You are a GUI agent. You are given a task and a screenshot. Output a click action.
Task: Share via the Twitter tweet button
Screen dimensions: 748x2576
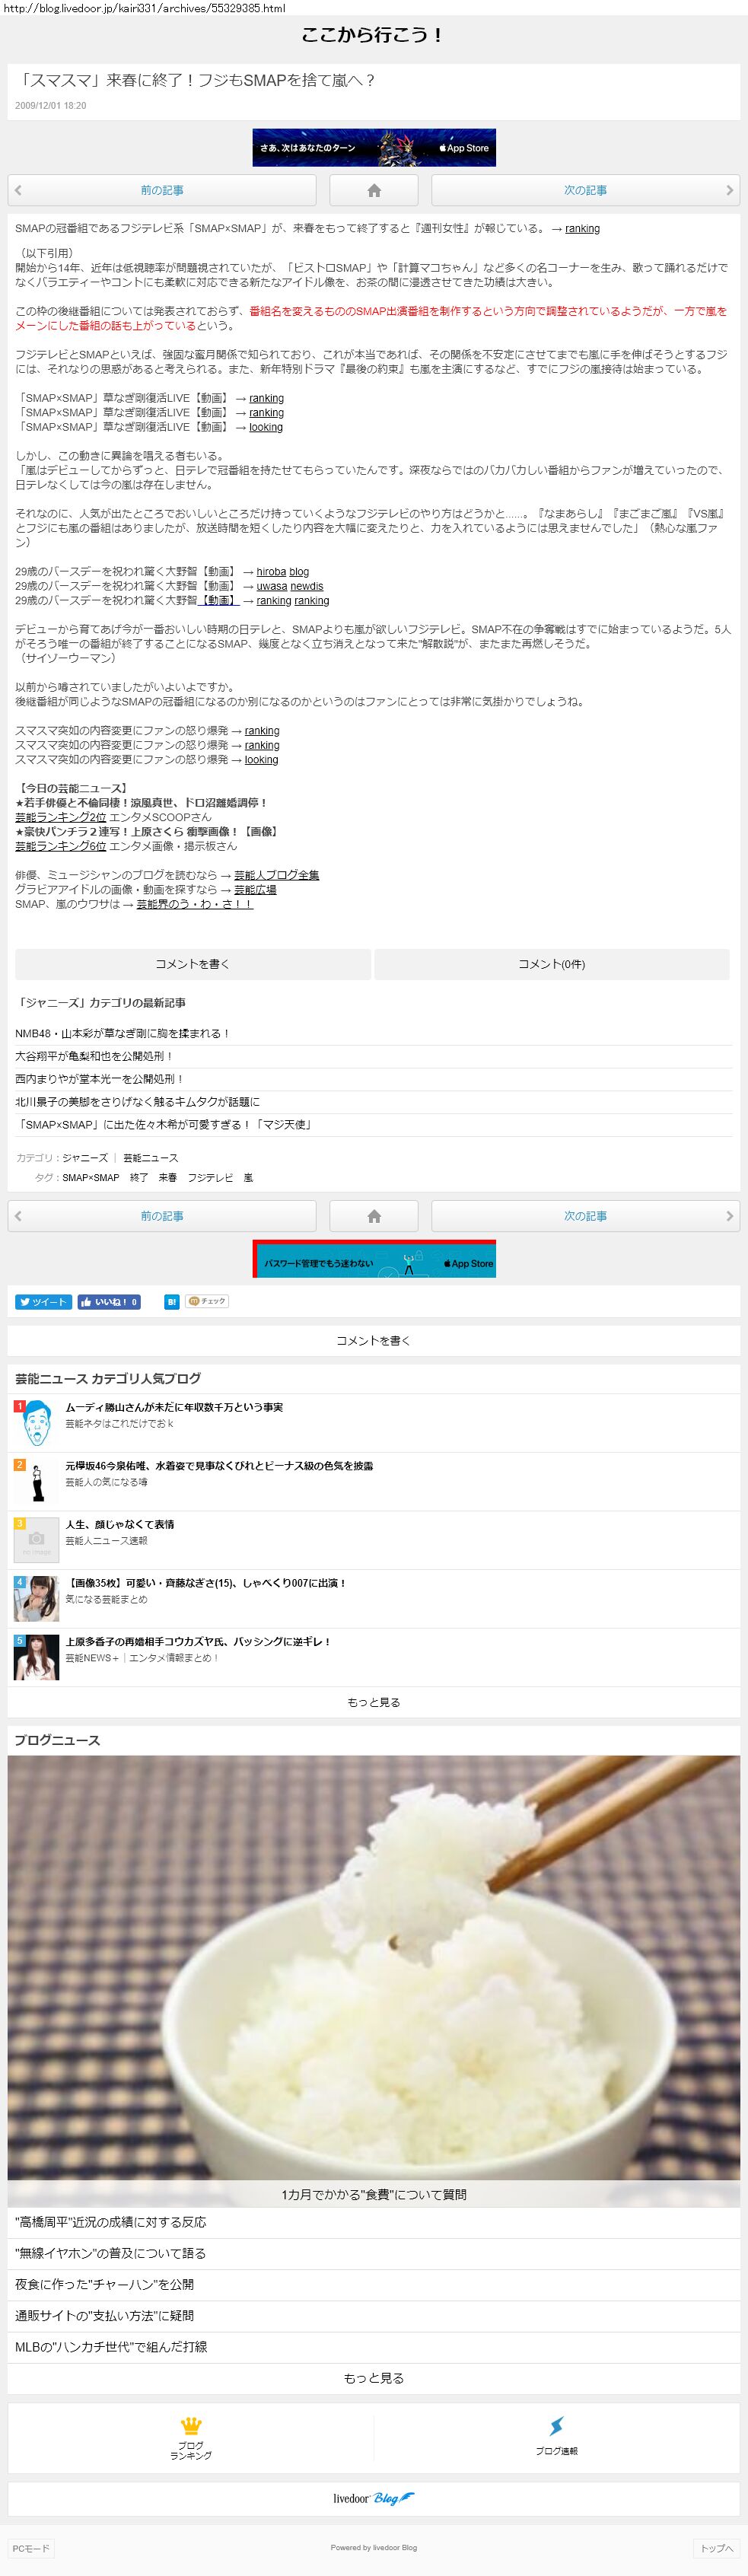43,1302
